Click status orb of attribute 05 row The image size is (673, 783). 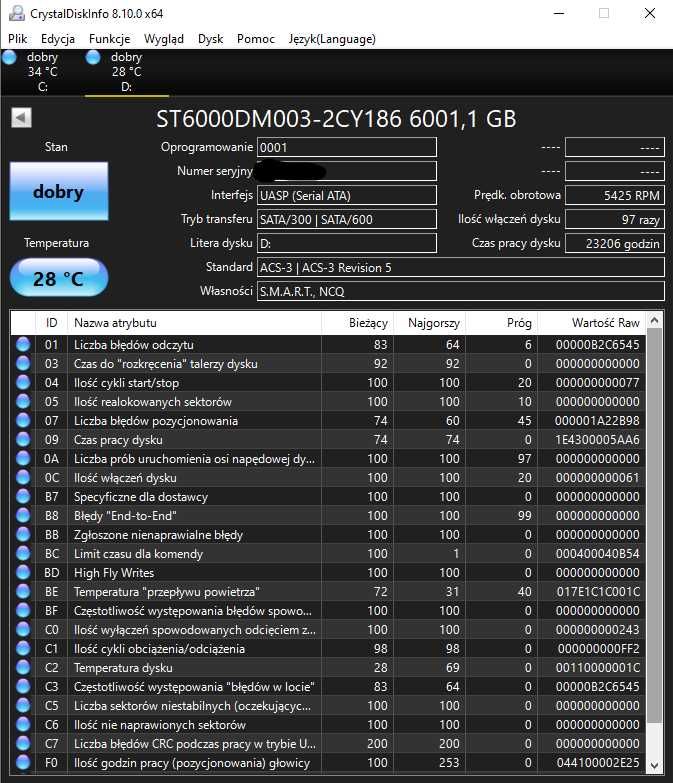pyautogui.click(x=23, y=401)
